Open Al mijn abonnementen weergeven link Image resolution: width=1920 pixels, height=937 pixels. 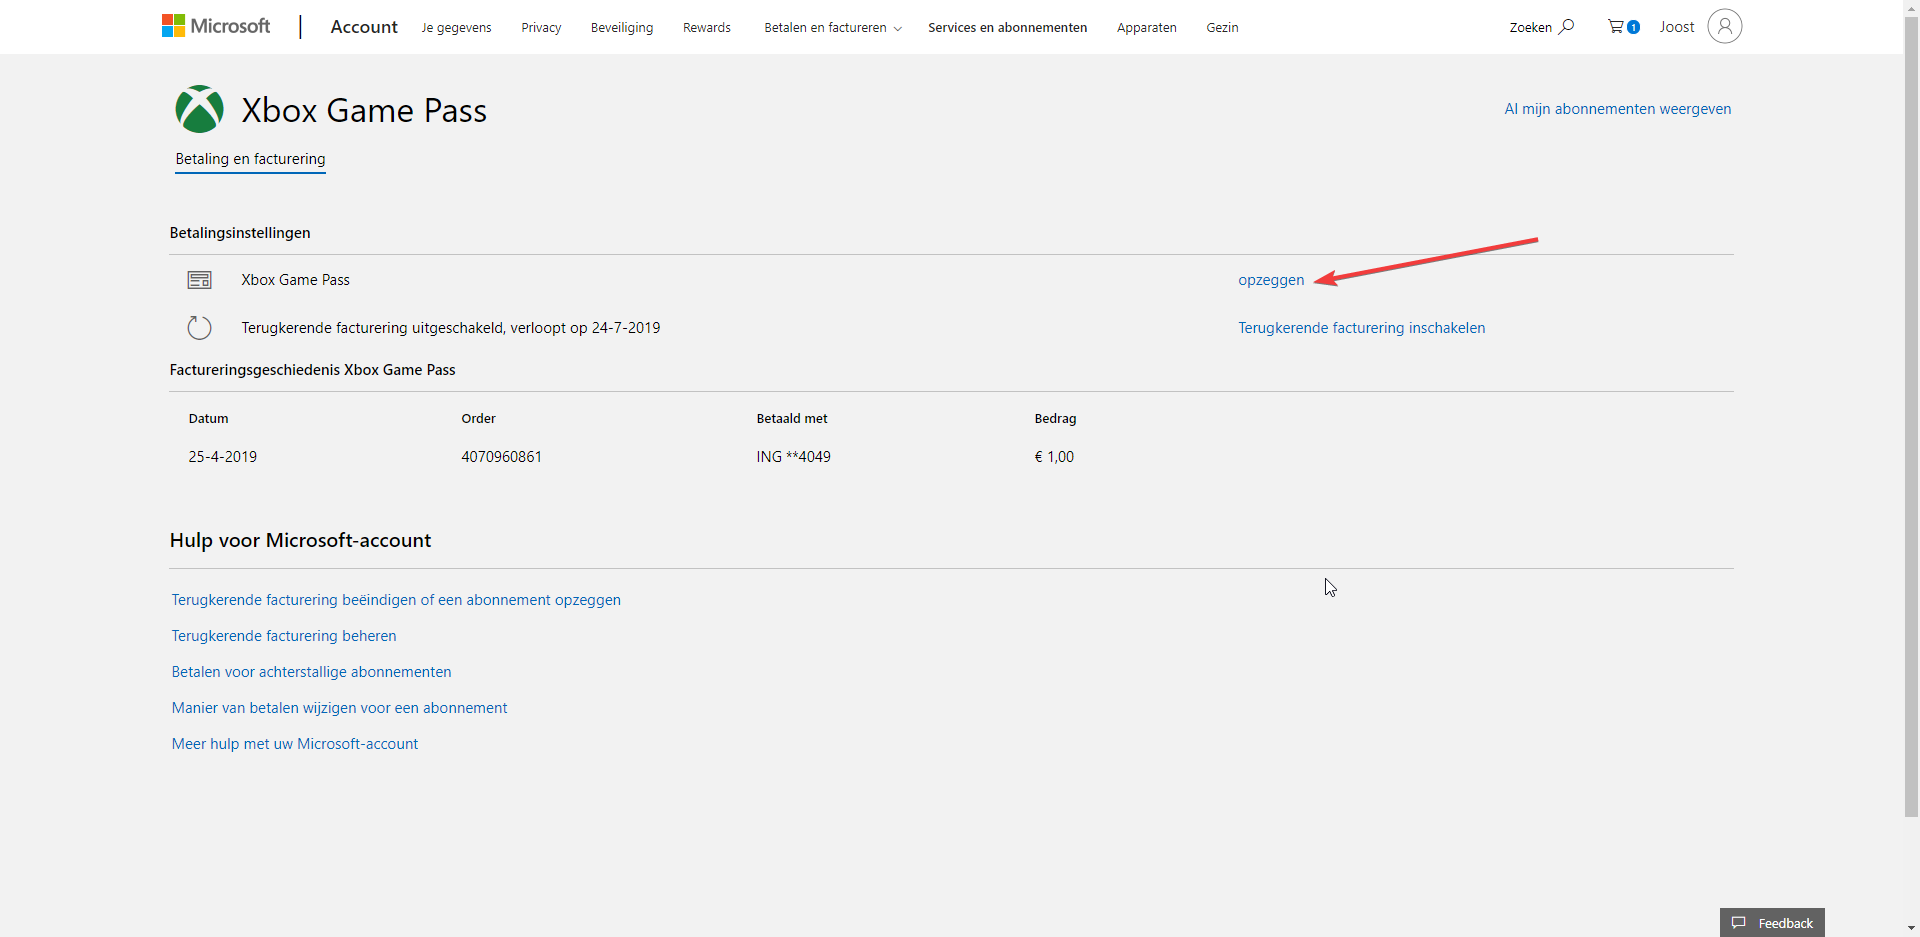1617,109
